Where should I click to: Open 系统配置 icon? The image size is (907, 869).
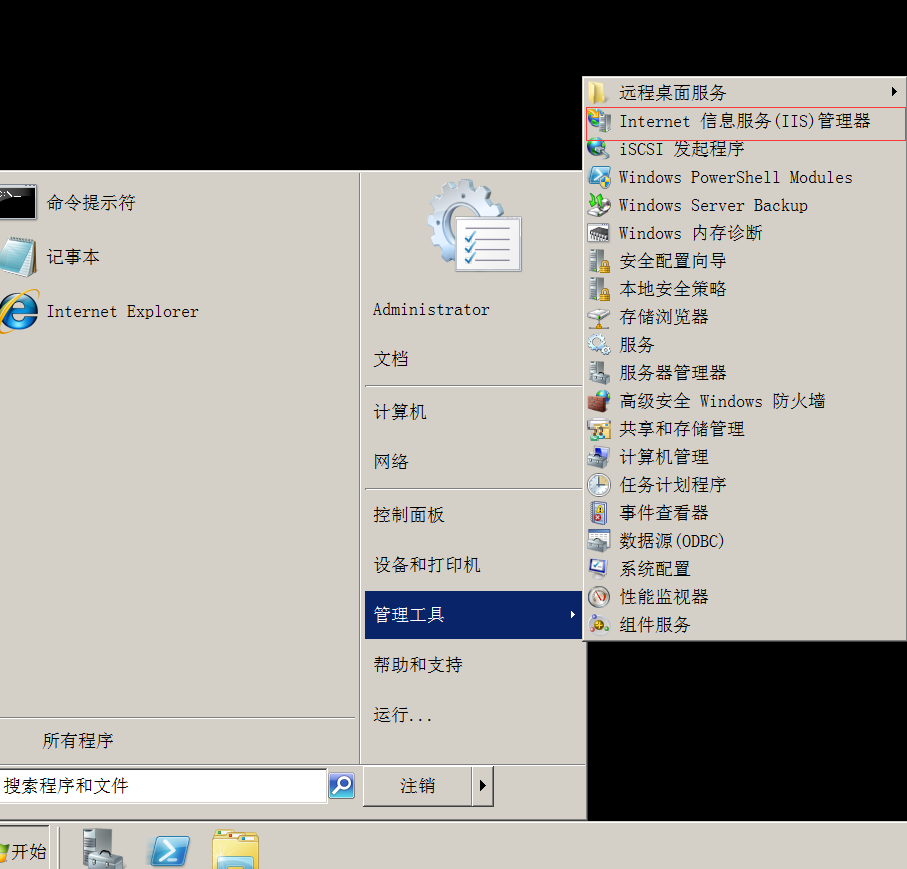[598, 568]
